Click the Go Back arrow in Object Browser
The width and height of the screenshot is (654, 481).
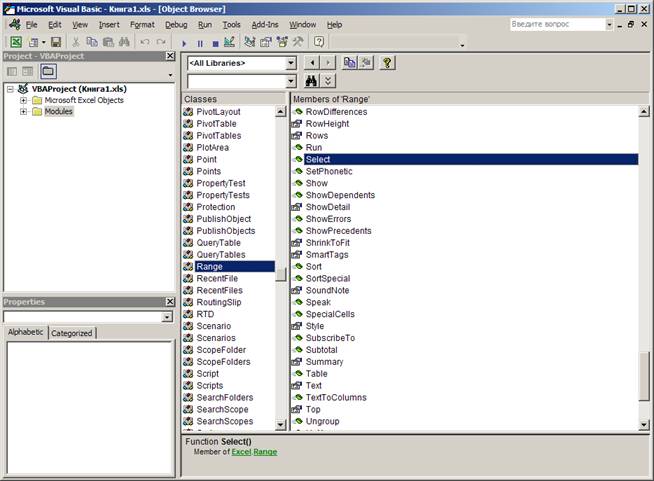click(x=310, y=63)
